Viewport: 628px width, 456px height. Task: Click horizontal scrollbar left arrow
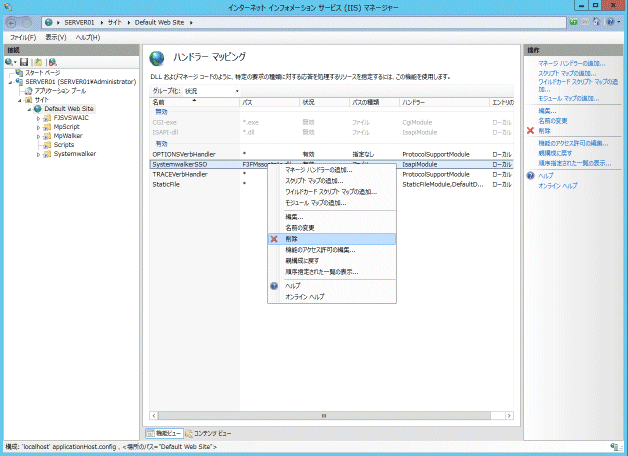pos(154,416)
